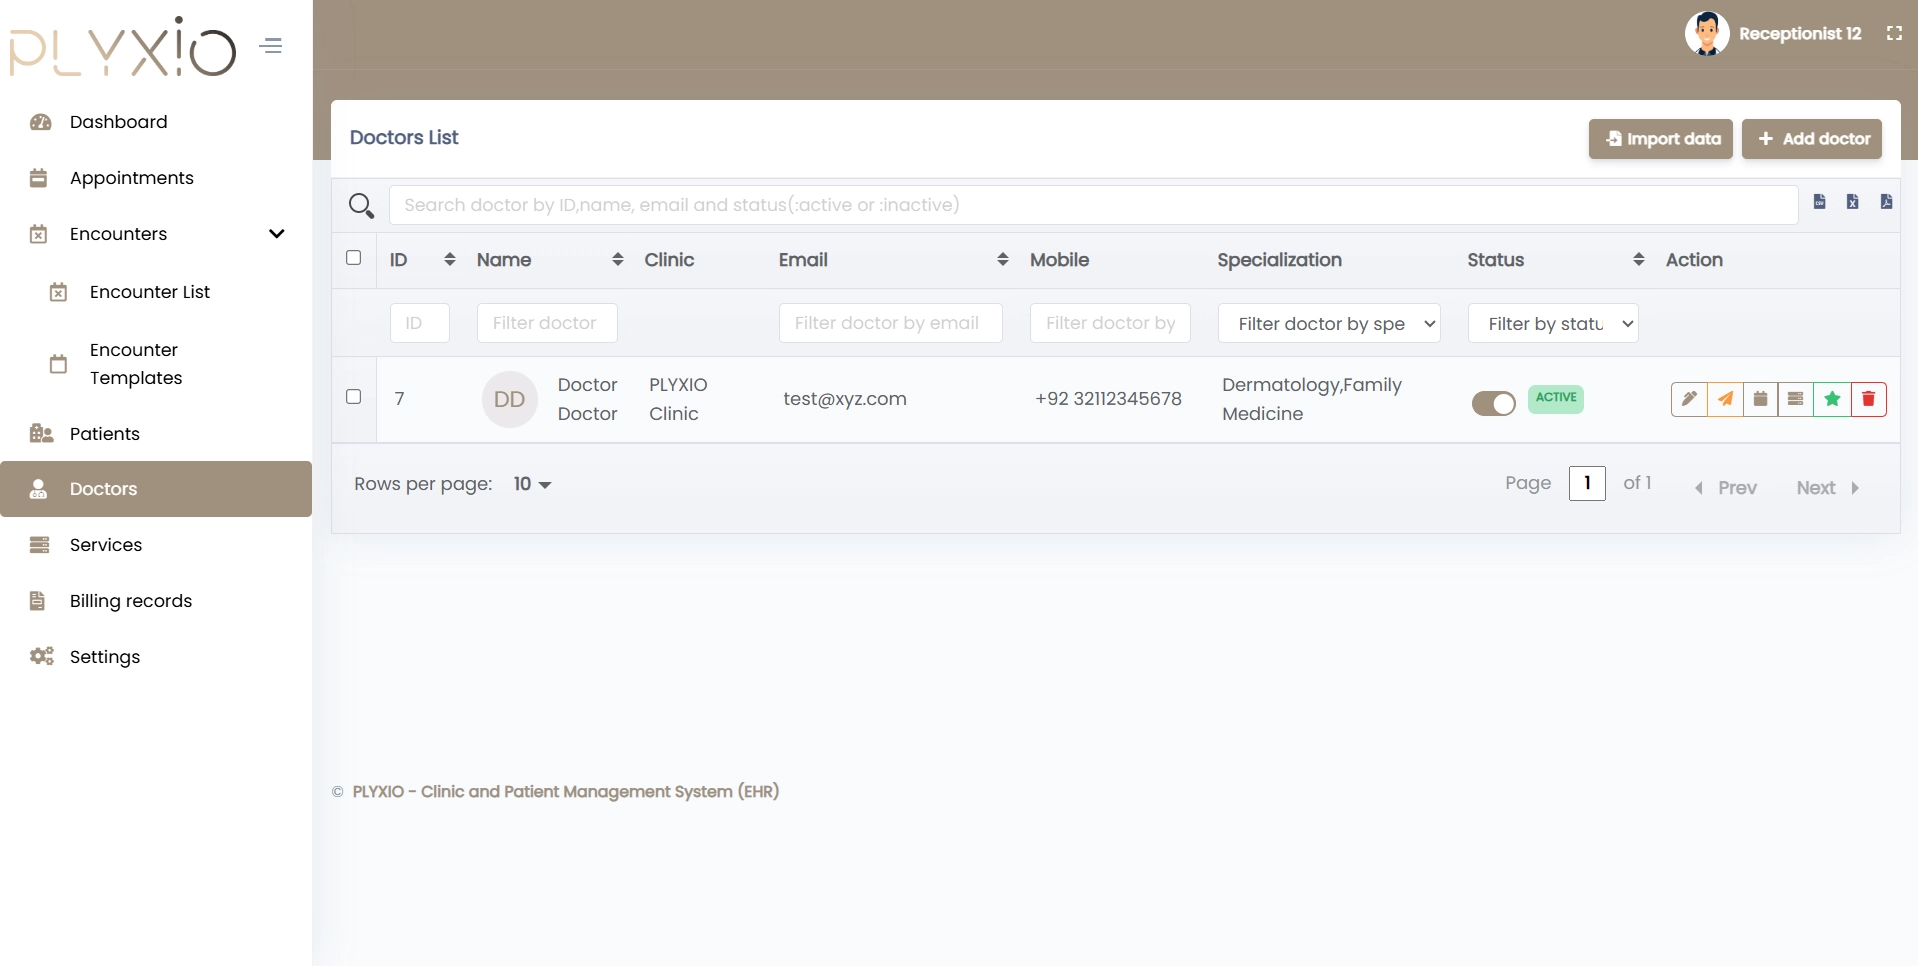Click the green star icon in actions
The width and height of the screenshot is (1918, 966).
point(1832,399)
